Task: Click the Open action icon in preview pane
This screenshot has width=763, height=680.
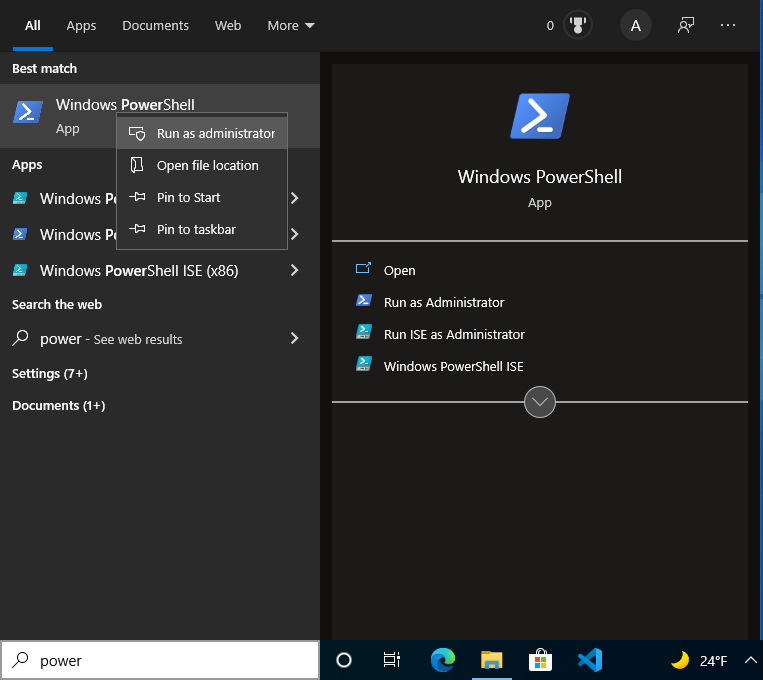Action: 363,268
